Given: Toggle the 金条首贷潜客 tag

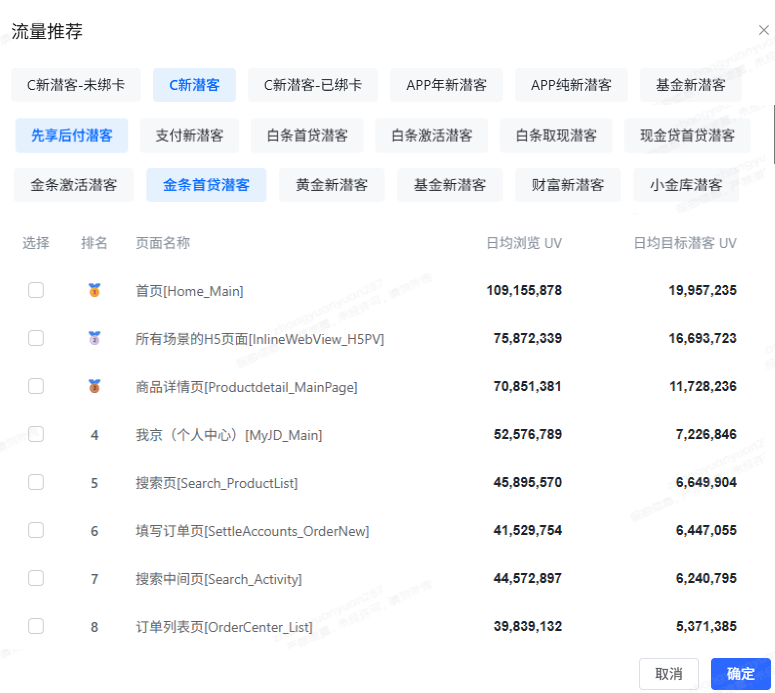Looking at the screenshot, I should (x=206, y=185).
